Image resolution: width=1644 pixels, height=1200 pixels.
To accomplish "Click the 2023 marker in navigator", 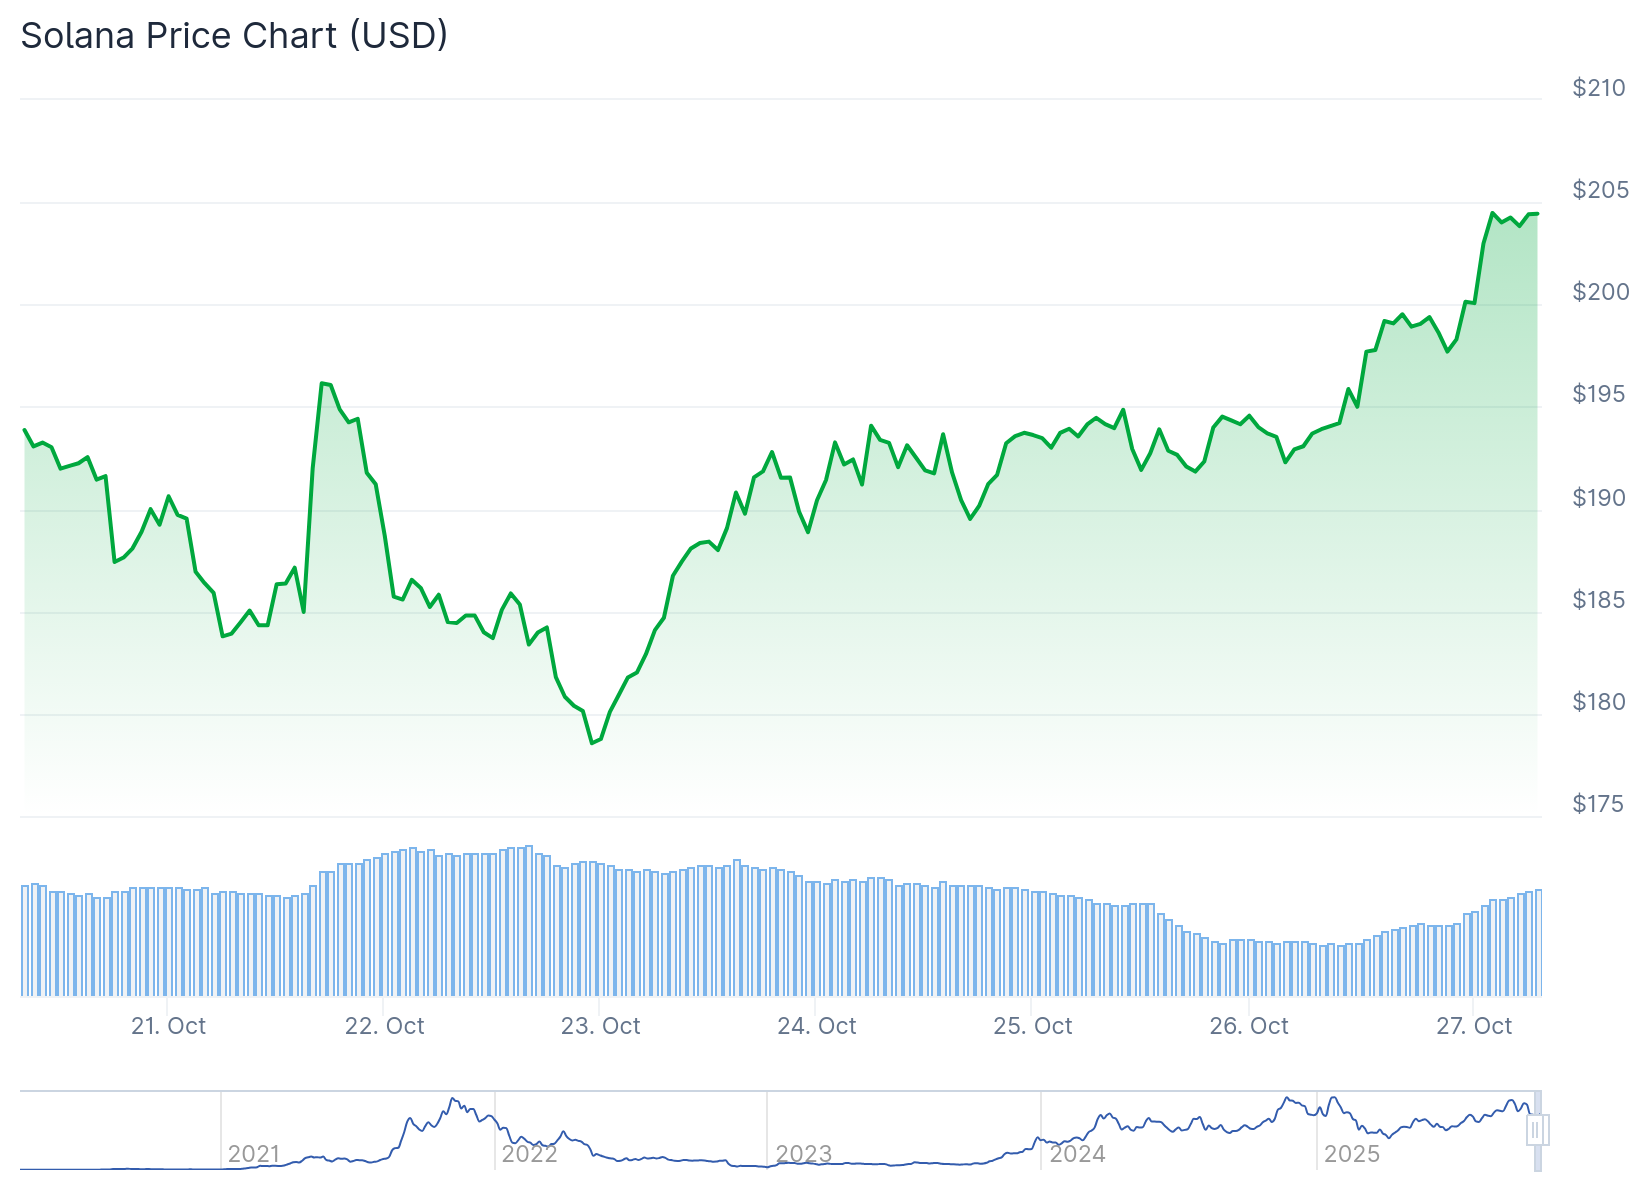I will [803, 1154].
